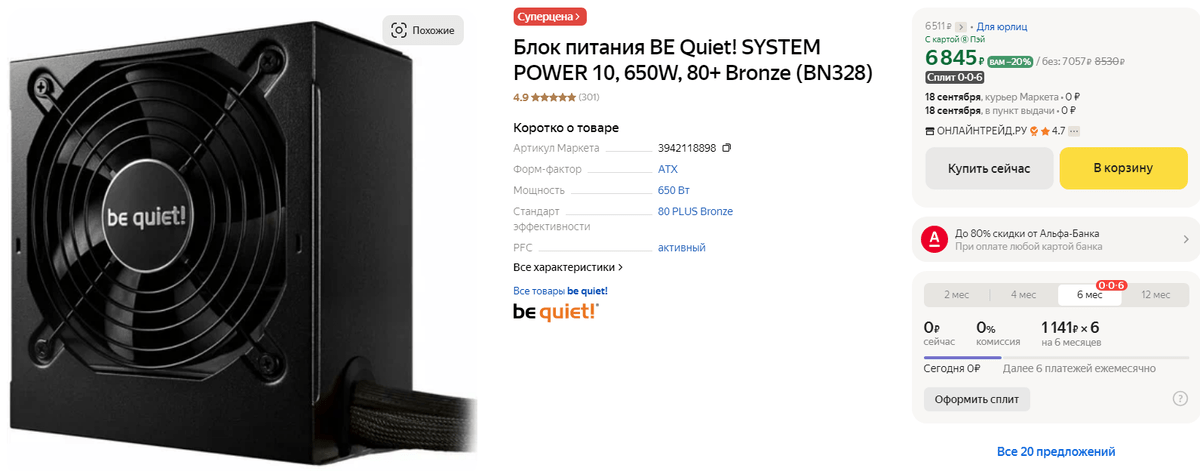Expand Все характеристики
Screen dimensions: 1200x471
568,268
